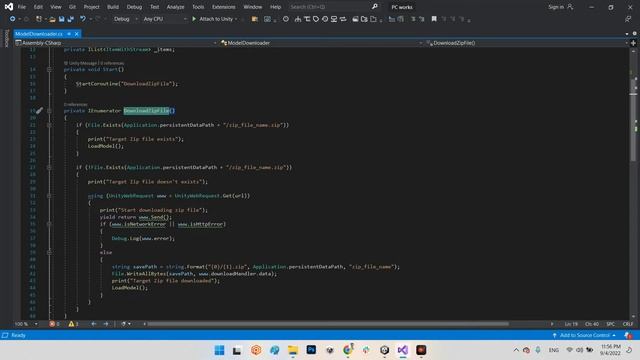
Task: Click the navigate previous issue arrow
Action: (93, 324)
